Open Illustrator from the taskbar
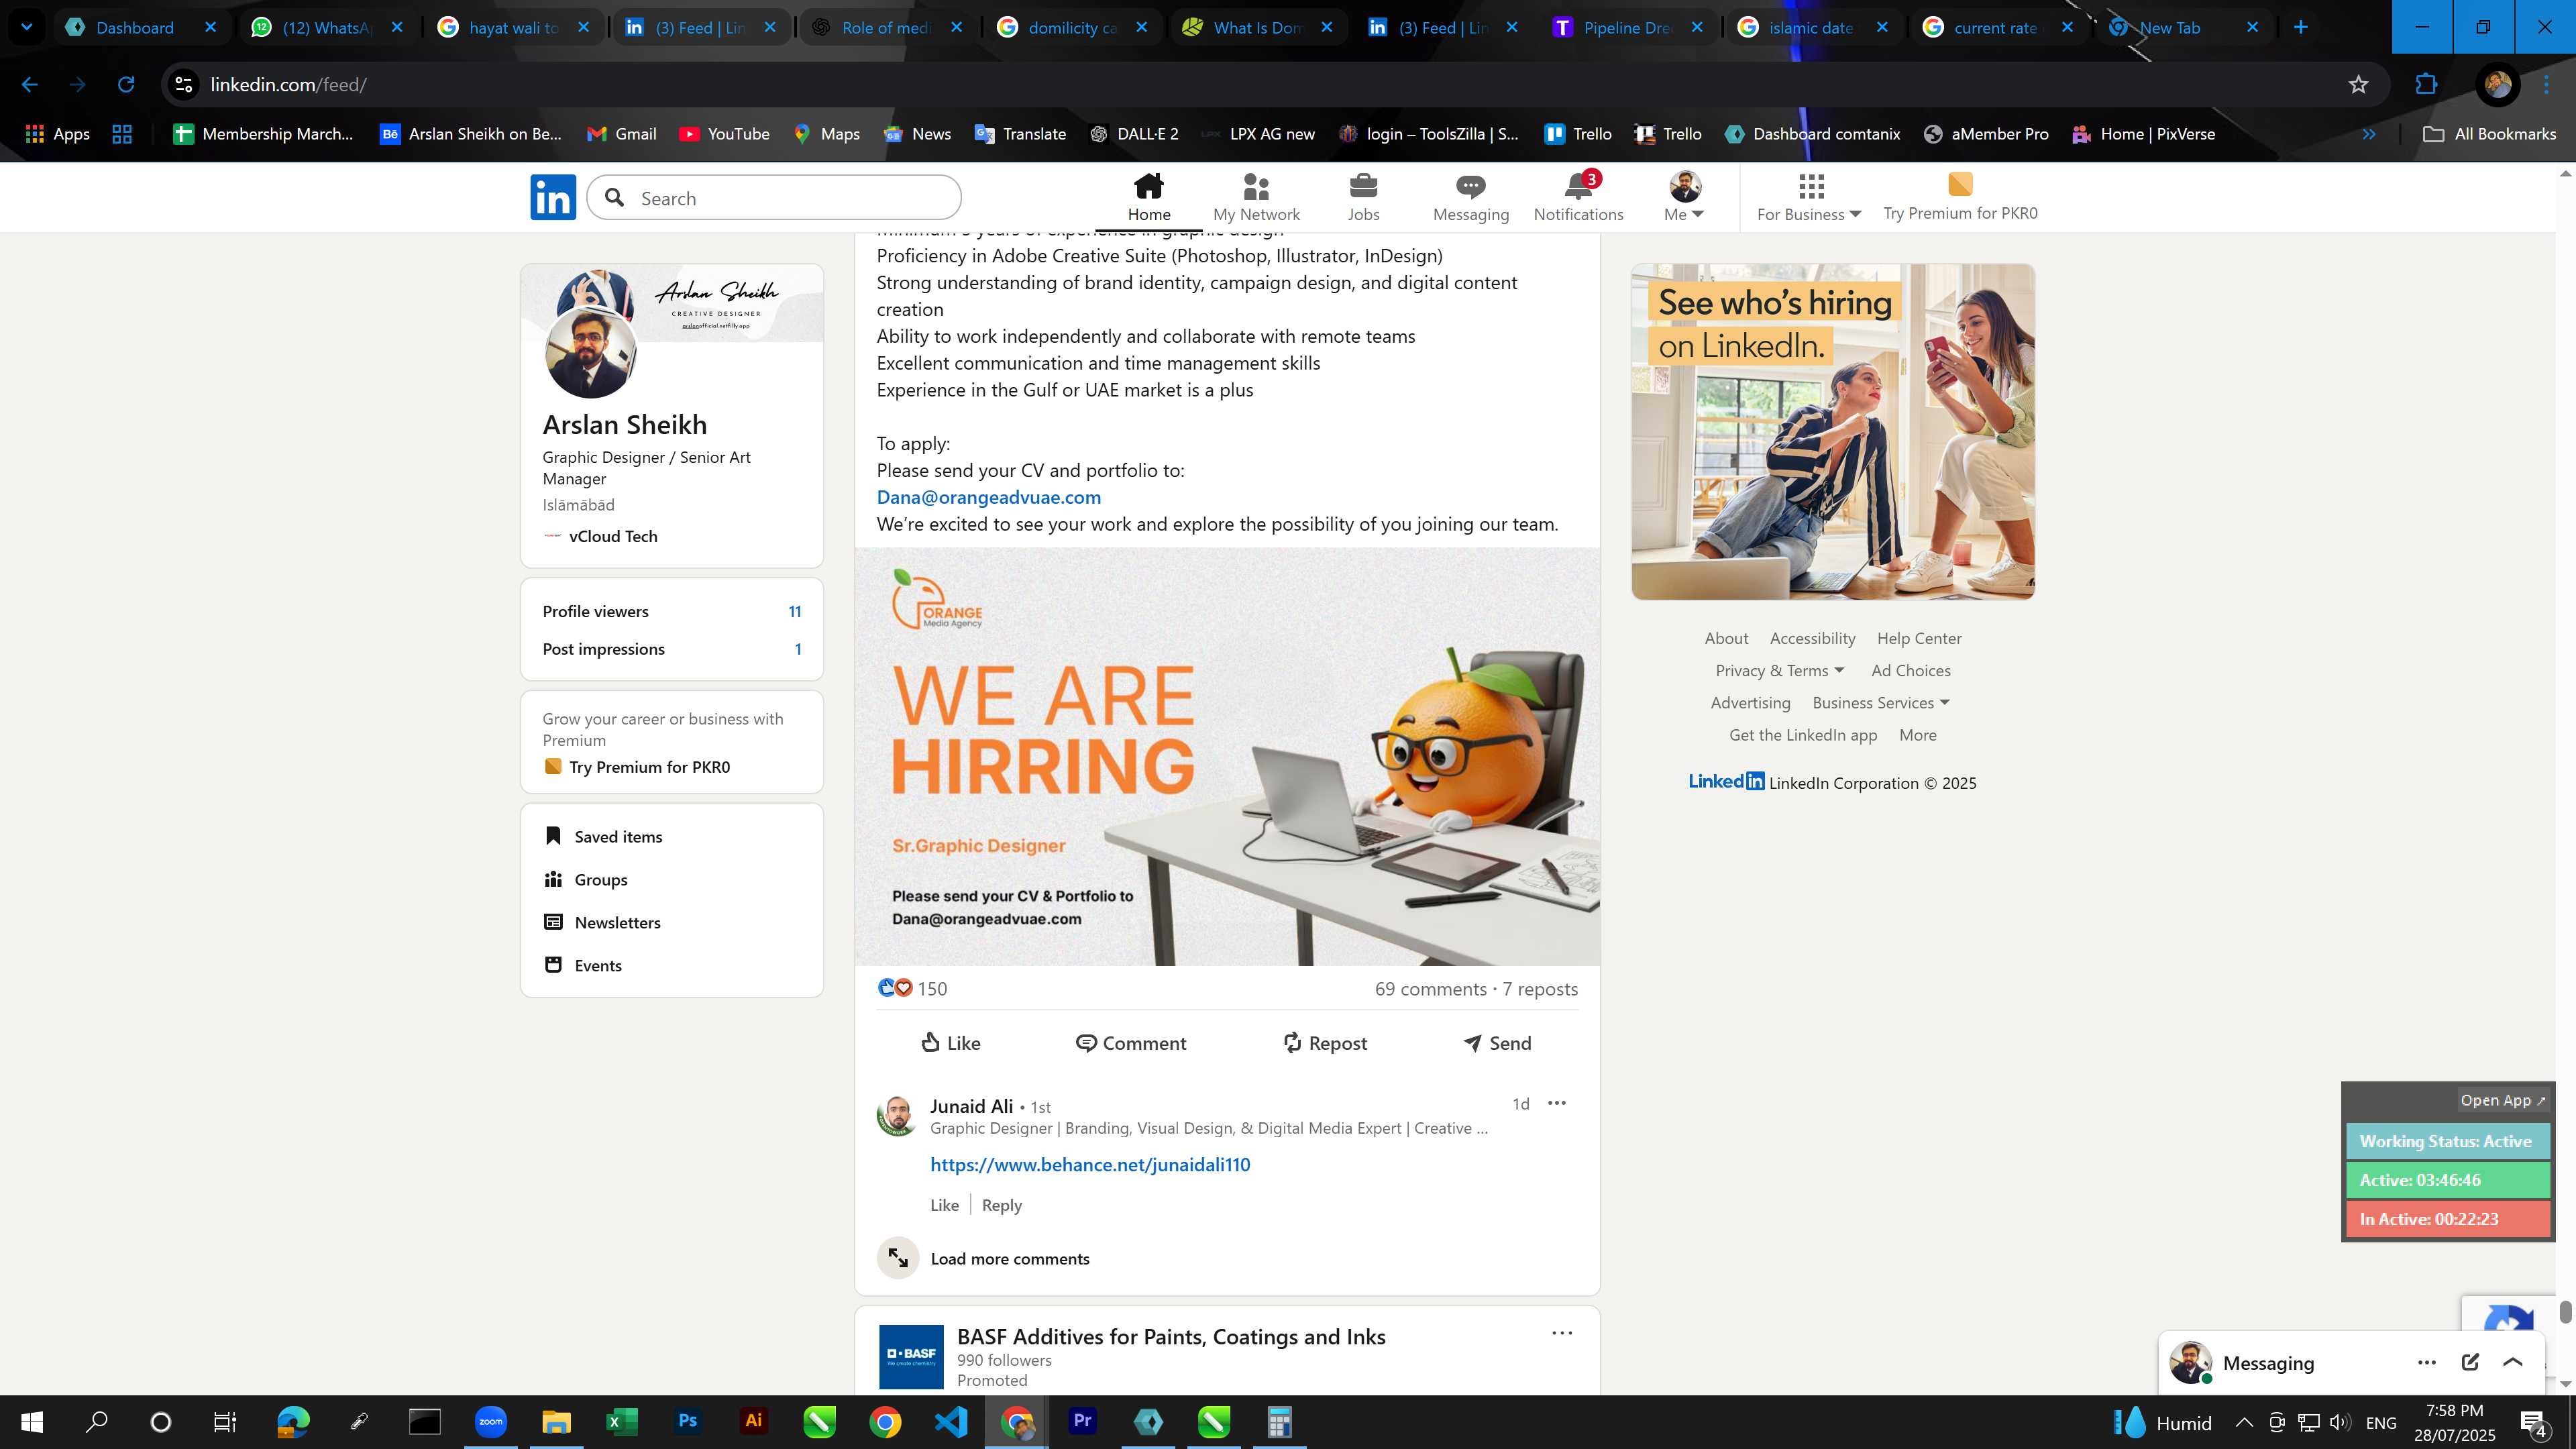 click(x=753, y=1421)
